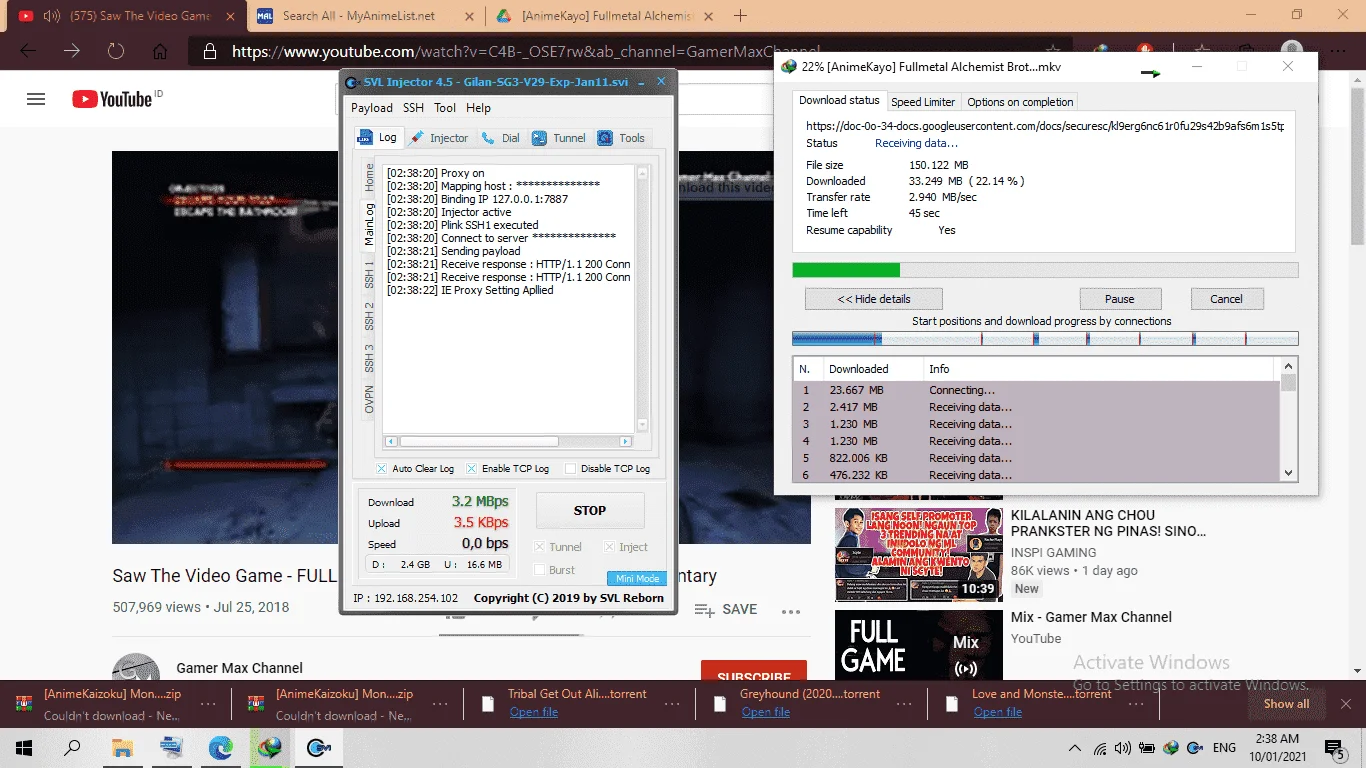This screenshot has height=768, width=1366.
Task: Open the Download status tab
Action: coord(839,100)
